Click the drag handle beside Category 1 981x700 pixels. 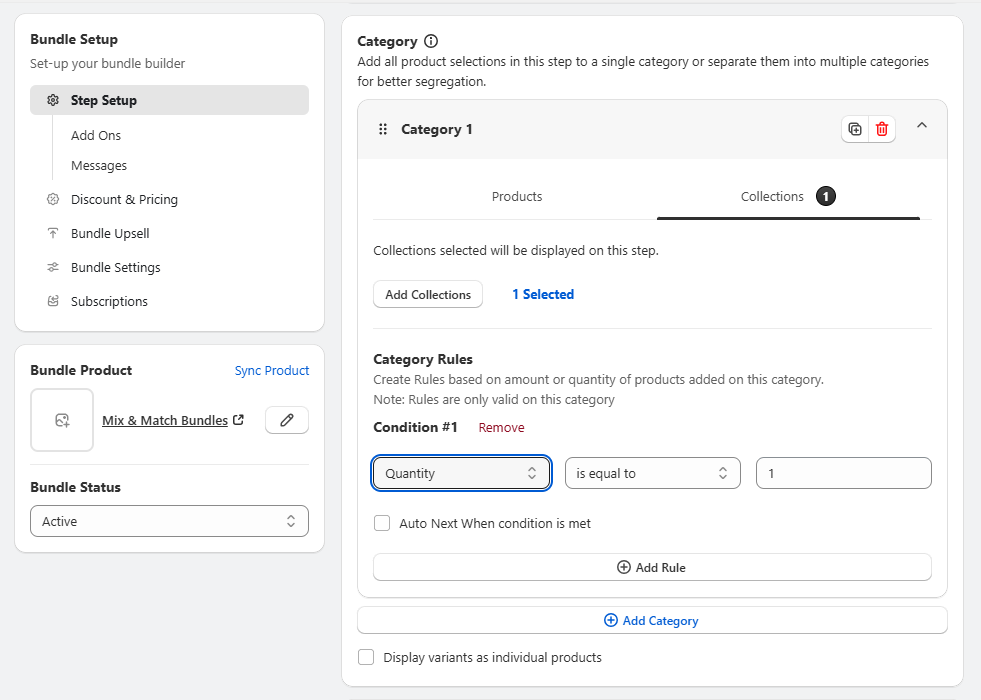(x=383, y=129)
